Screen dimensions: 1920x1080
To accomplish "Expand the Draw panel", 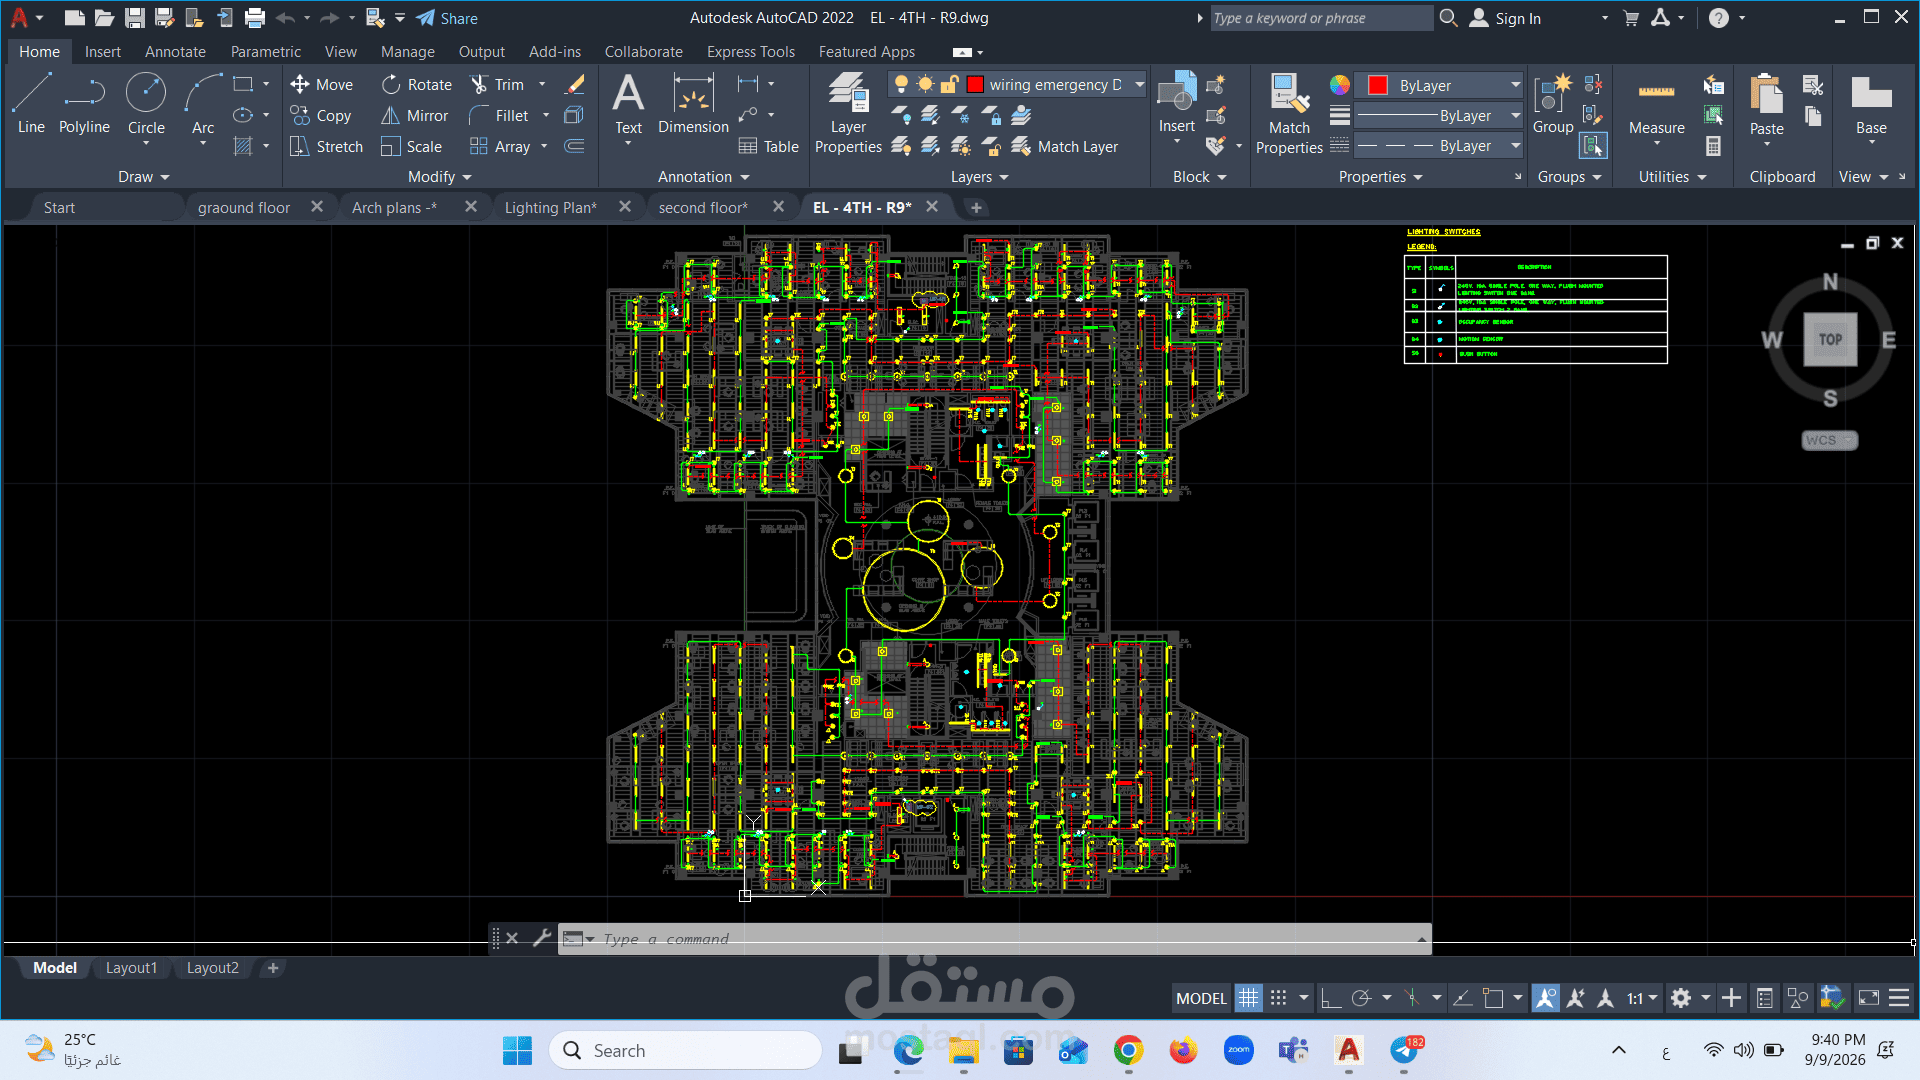I will (x=144, y=177).
